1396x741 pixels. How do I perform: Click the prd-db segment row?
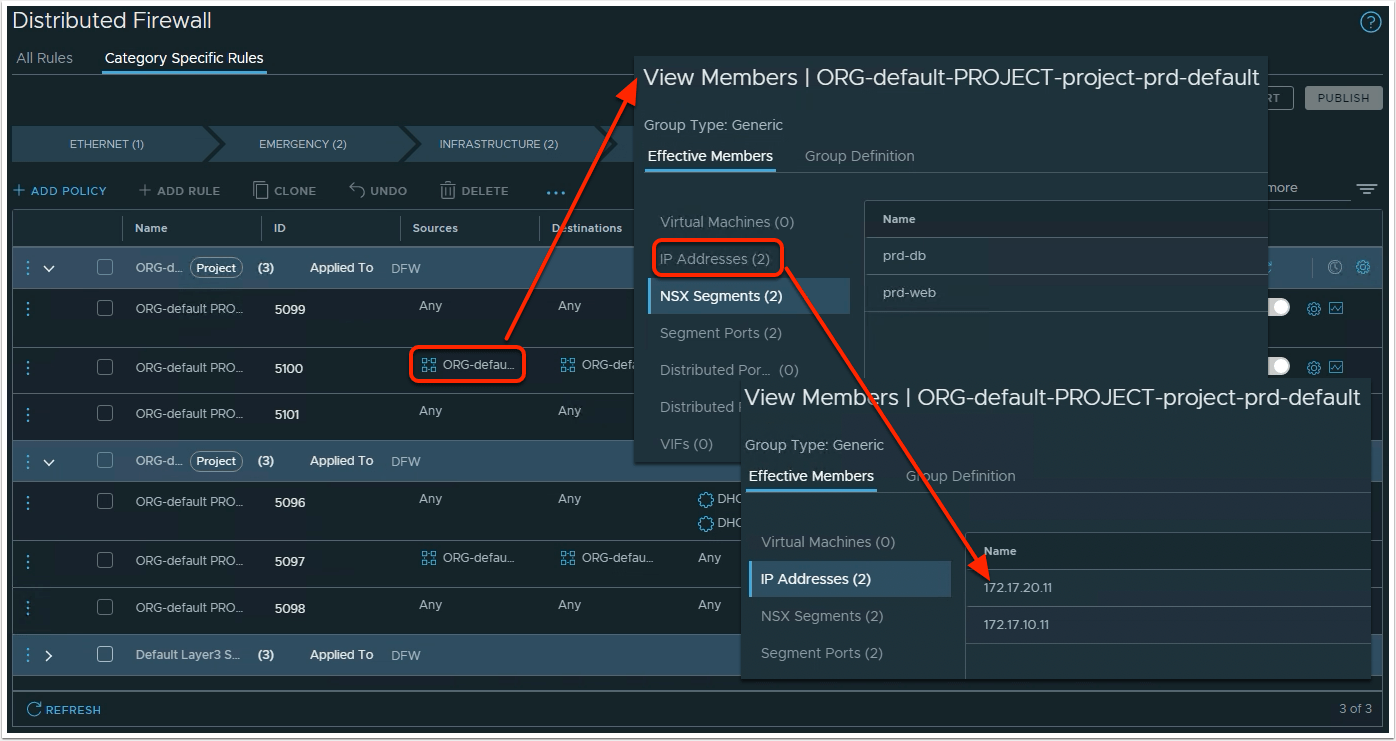[x=1066, y=256]
